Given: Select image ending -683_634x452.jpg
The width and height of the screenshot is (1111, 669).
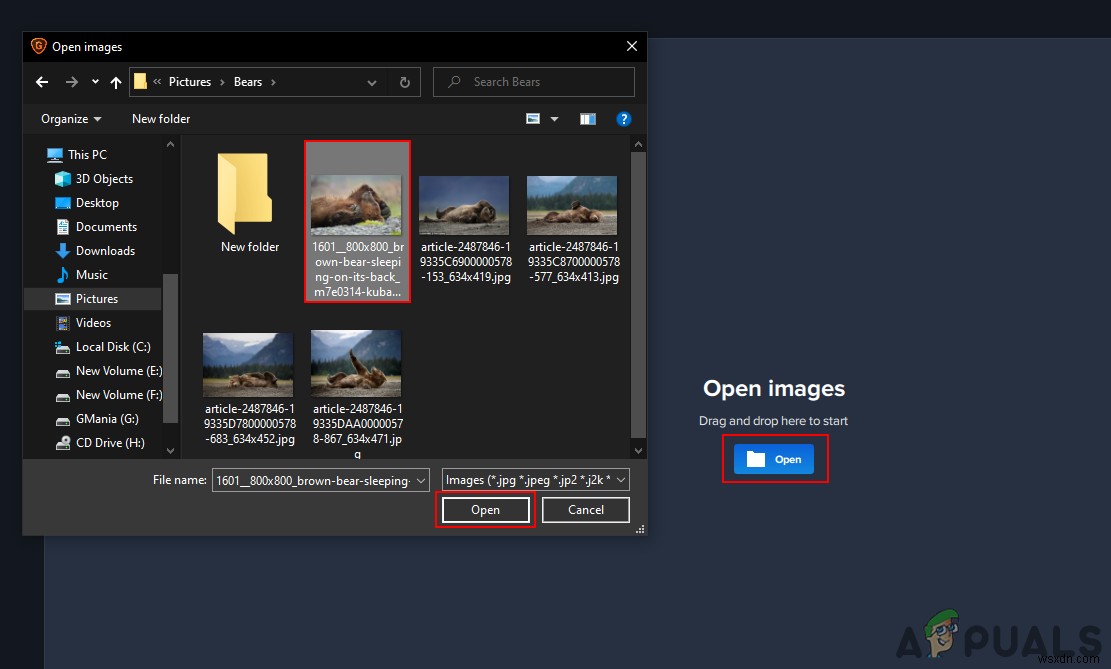Looking at the screenshot, I should pos(249,388).
